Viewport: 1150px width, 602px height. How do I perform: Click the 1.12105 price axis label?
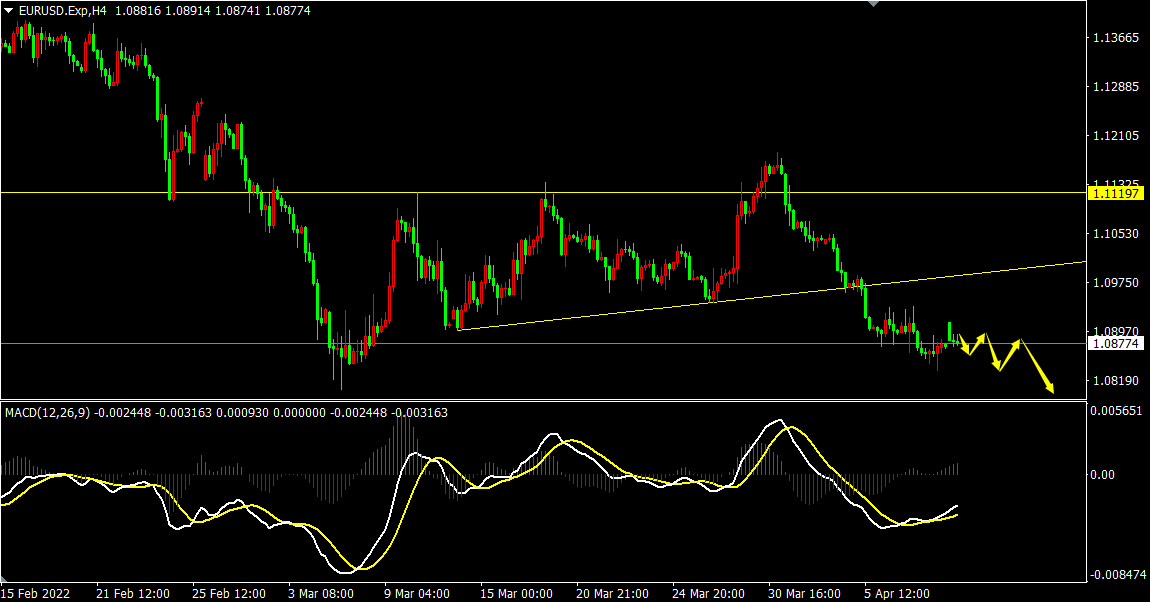(1116, 136)
